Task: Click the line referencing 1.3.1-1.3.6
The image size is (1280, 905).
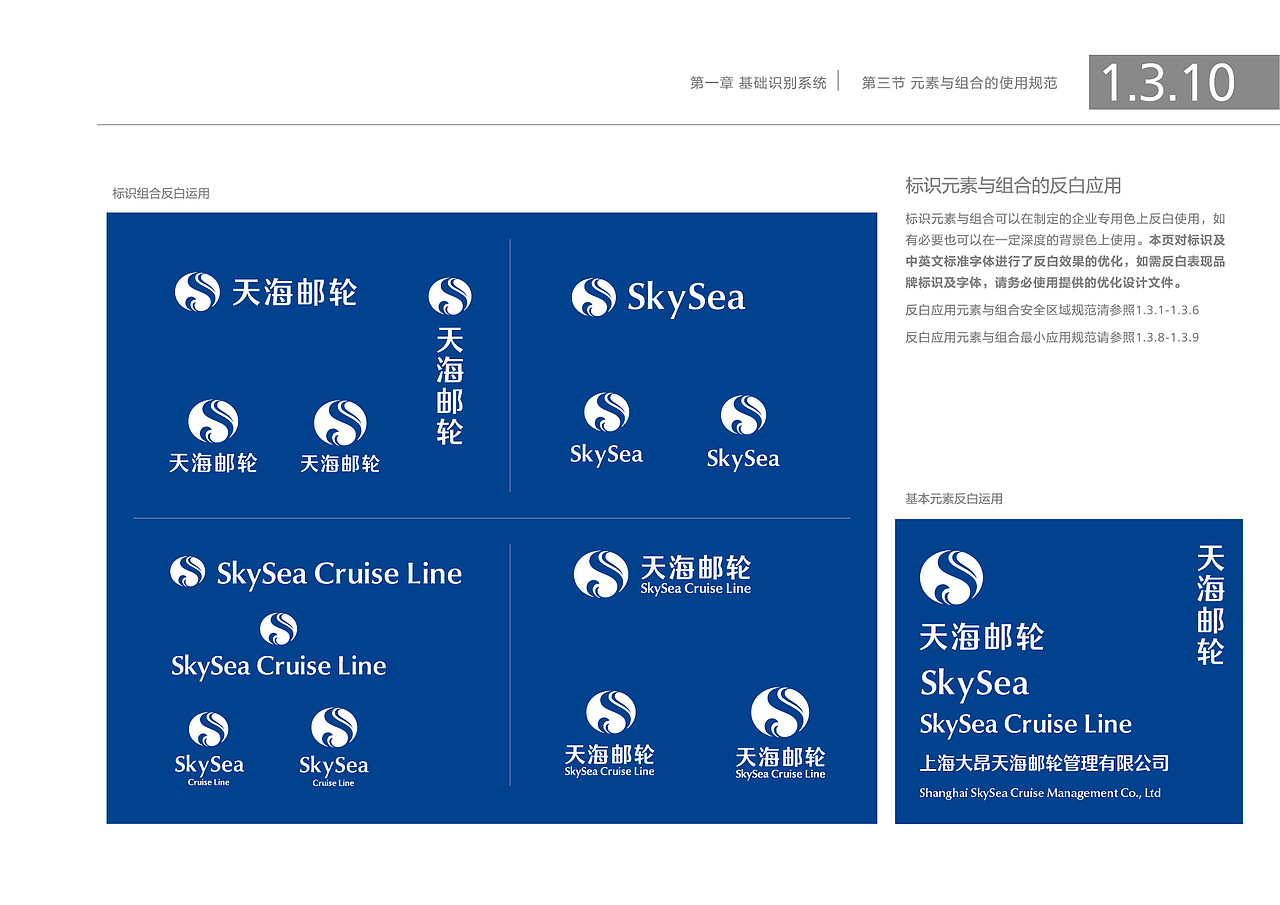Action: (1052, 310)
